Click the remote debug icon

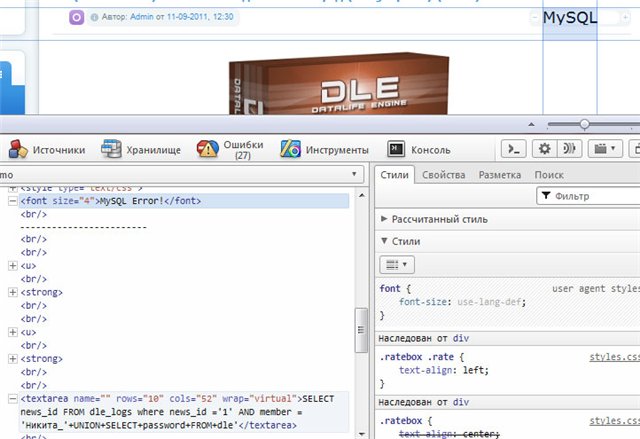tap(569, 149)
